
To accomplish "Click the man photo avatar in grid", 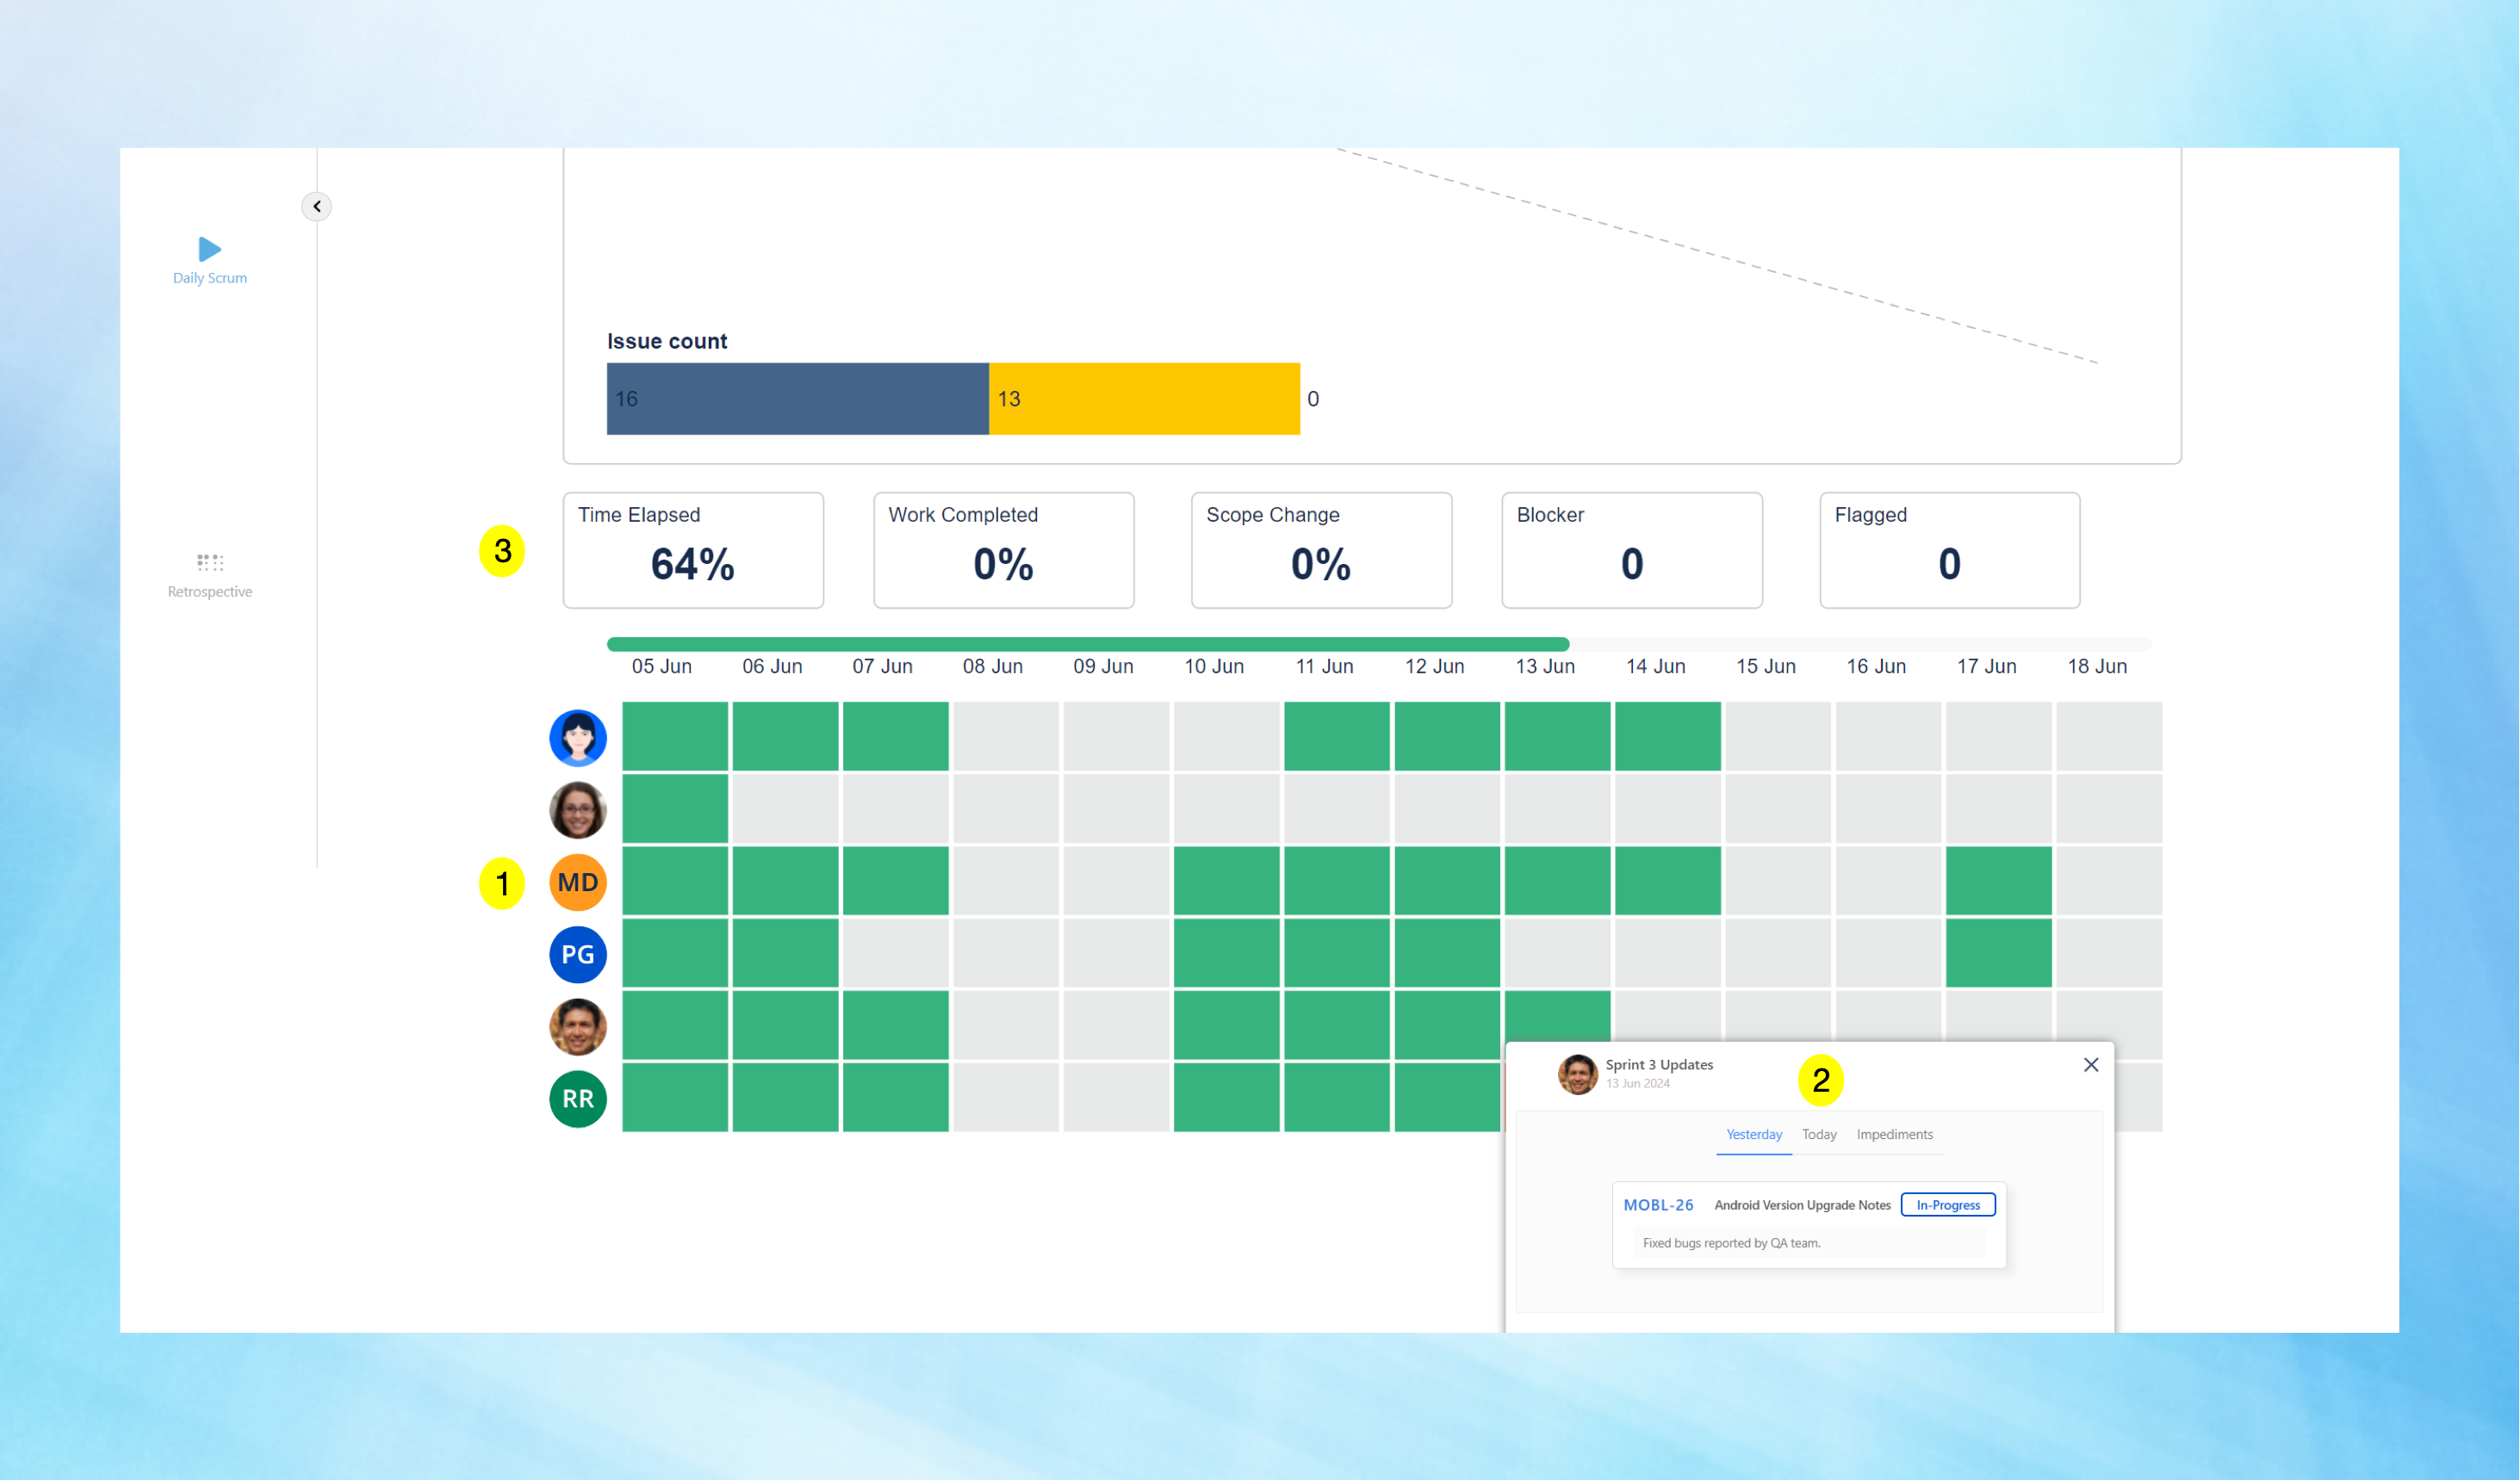I will point(577,1026).
